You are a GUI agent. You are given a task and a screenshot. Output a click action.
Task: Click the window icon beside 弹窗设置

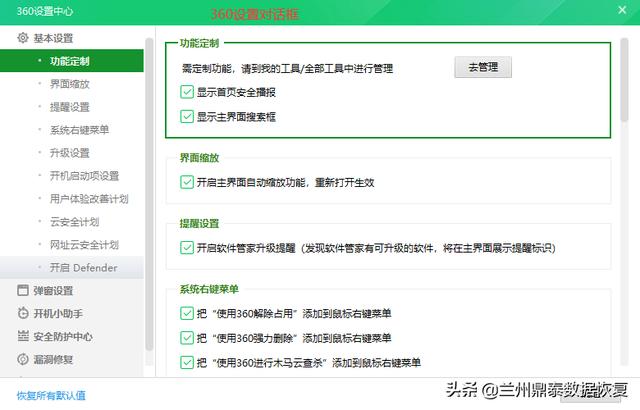click(x=22, y=290)
